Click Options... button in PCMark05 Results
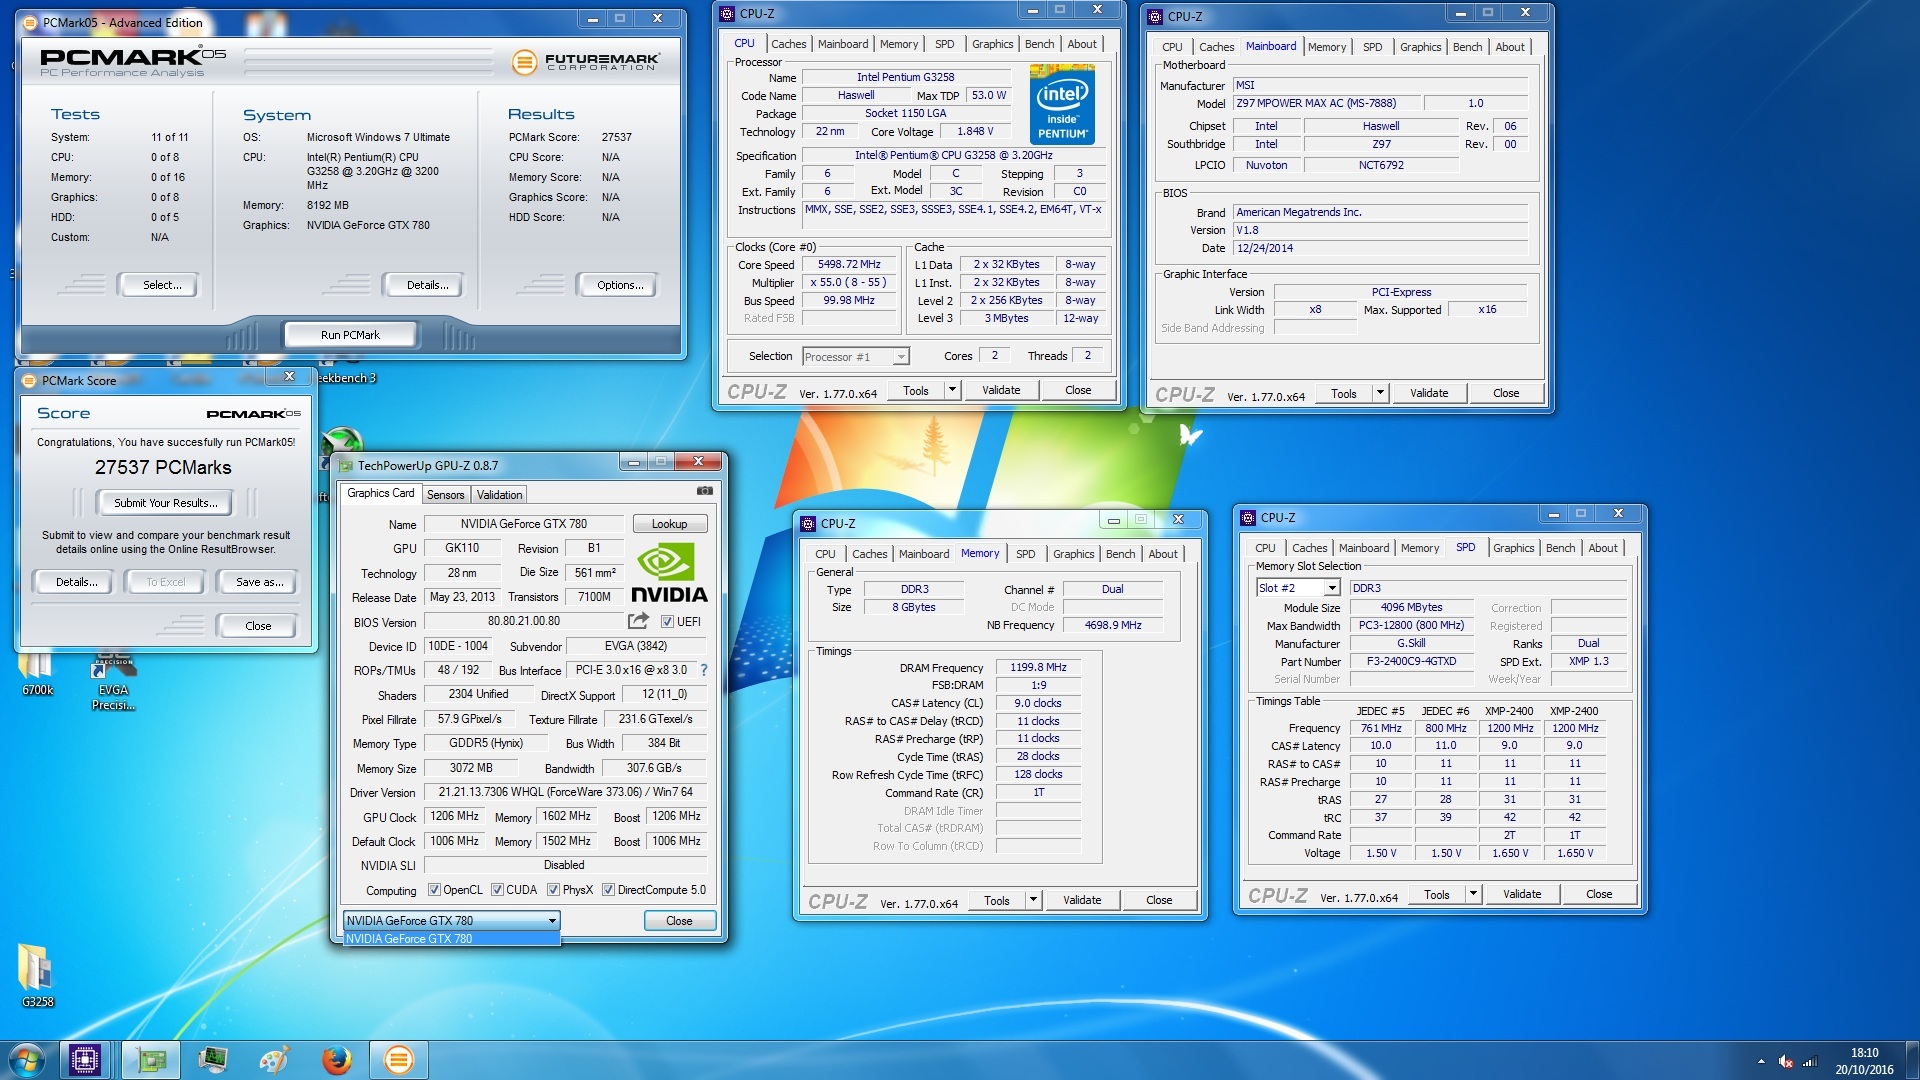Image resolution: width=1920 pixels, height=1080 pixels. pyautogui.click(x=619, y=285)
